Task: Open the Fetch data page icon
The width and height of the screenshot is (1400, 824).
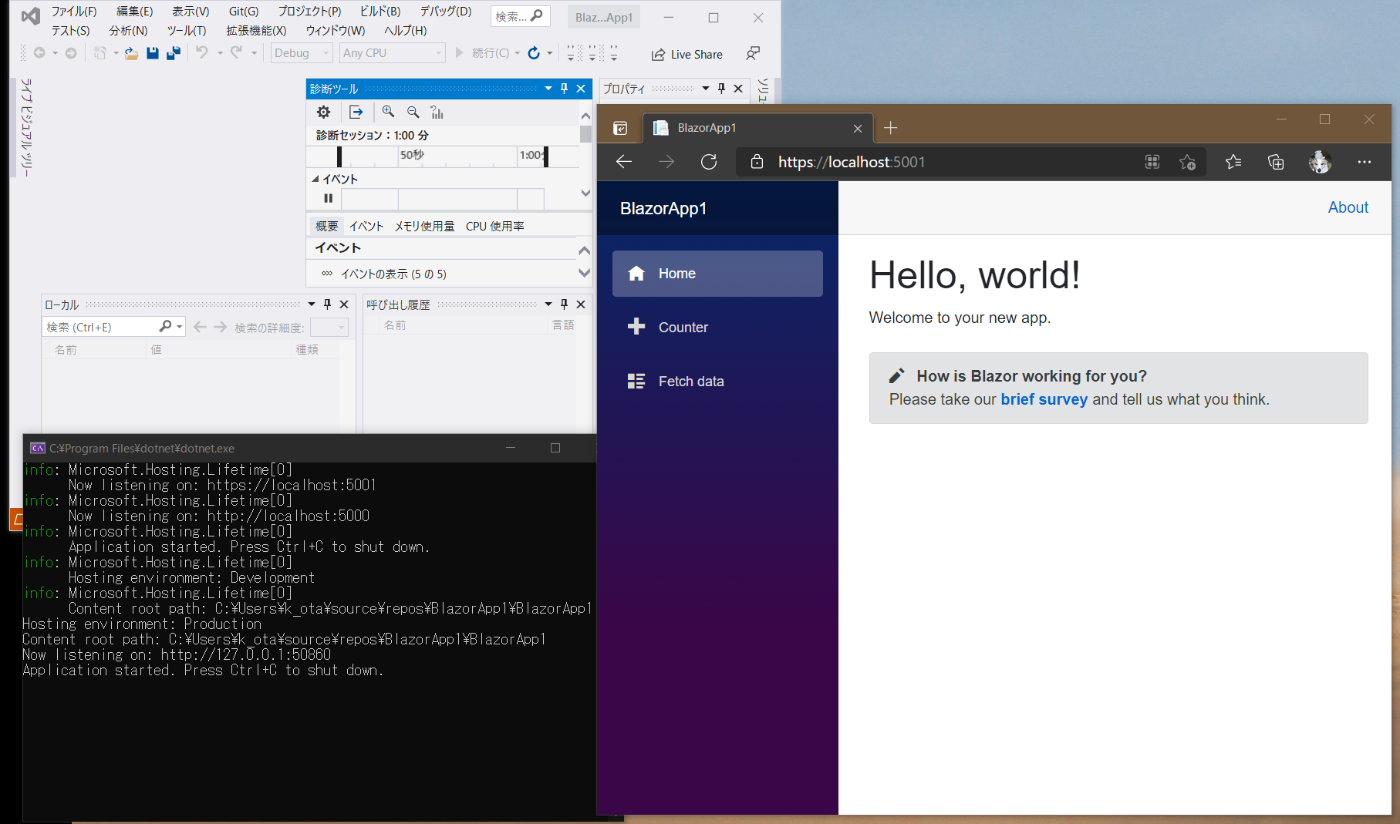Action: tap(636, 380)
